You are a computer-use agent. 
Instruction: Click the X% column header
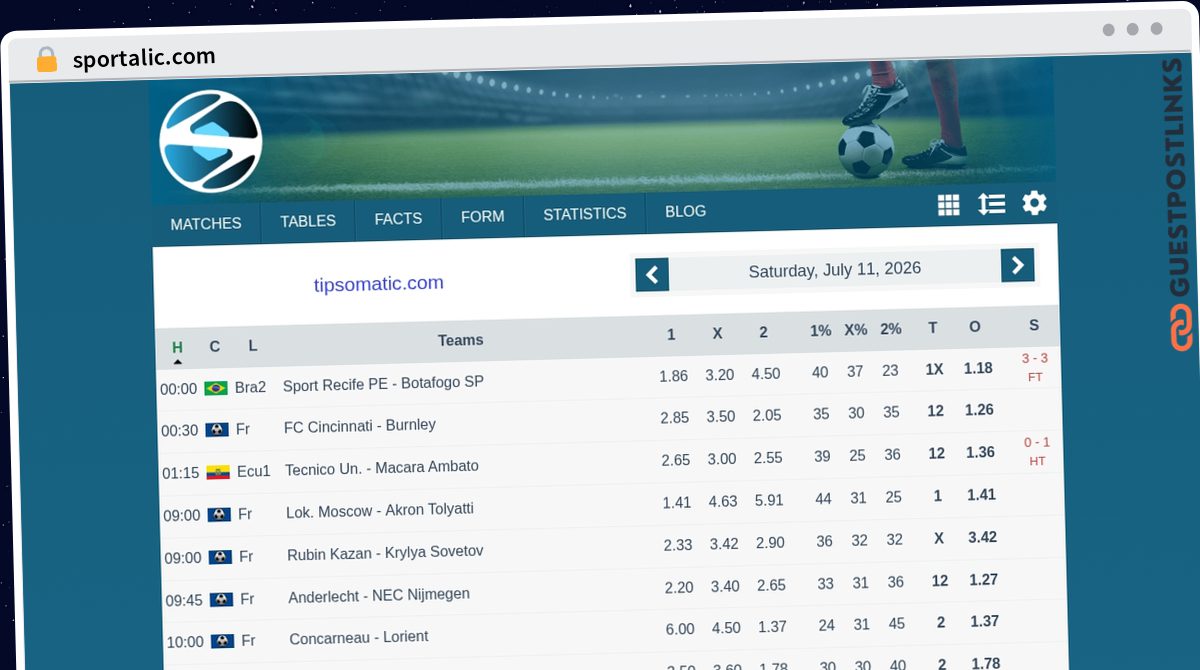pyautogui.click(x=856, y=329)
